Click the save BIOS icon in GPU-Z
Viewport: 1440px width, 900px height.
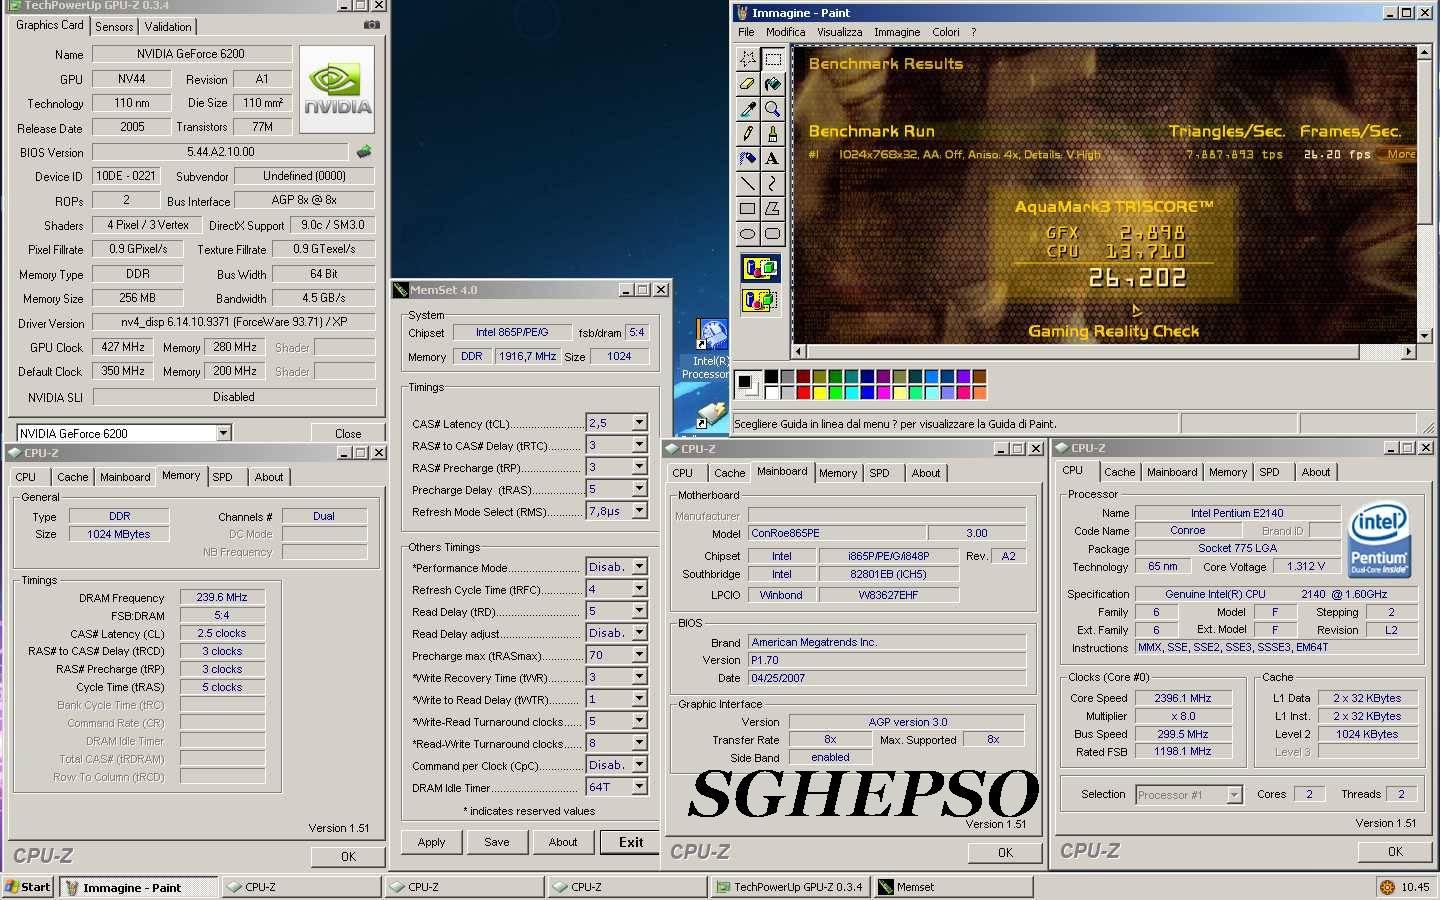(x=364, y=152)
